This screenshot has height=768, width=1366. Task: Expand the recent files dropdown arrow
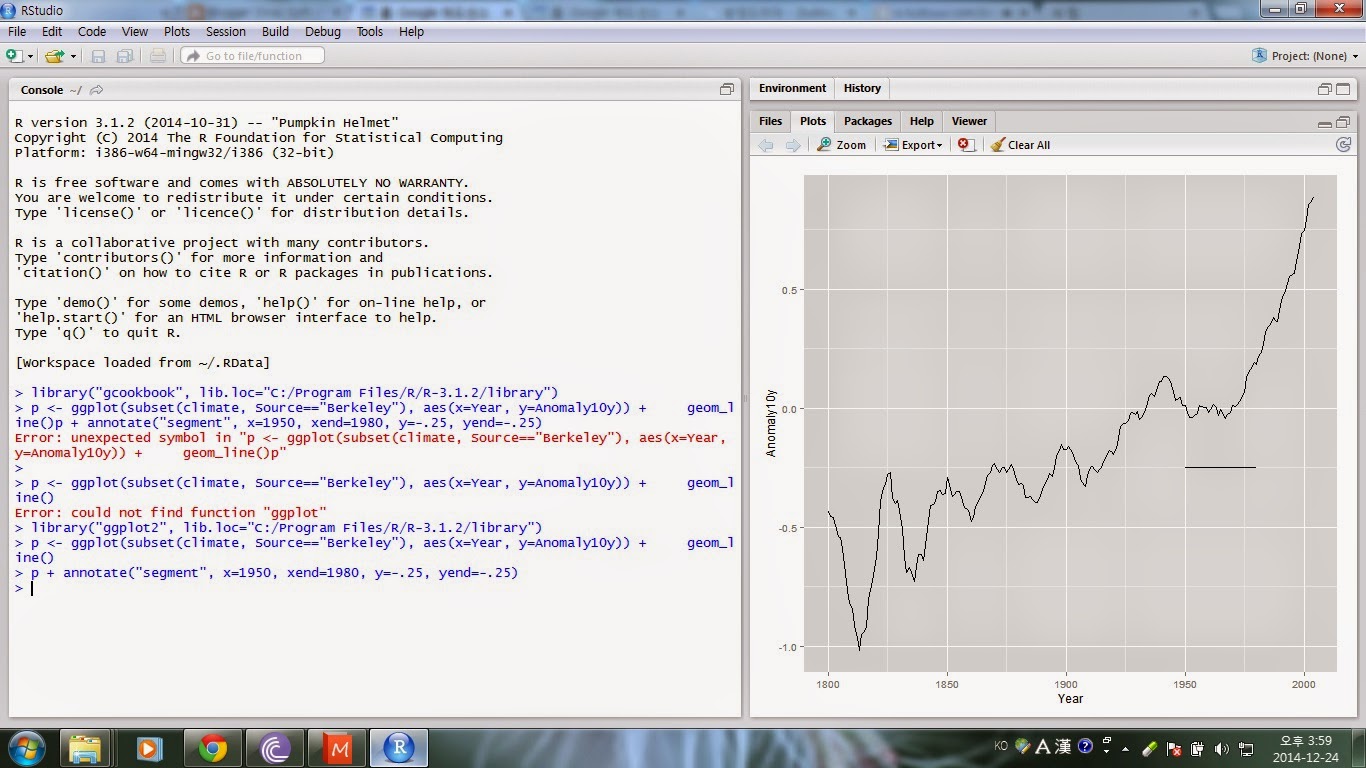(x=73, y=57)
